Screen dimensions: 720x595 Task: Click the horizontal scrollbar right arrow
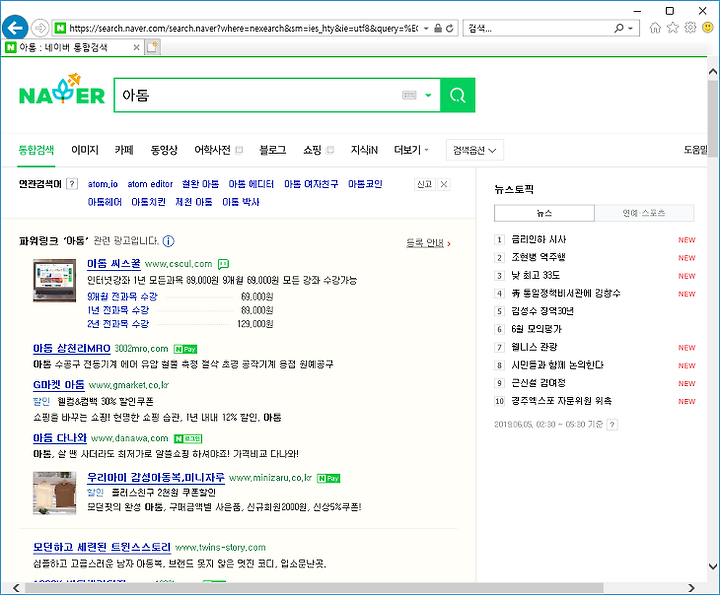pyautogui.click(x=692, y=588)
